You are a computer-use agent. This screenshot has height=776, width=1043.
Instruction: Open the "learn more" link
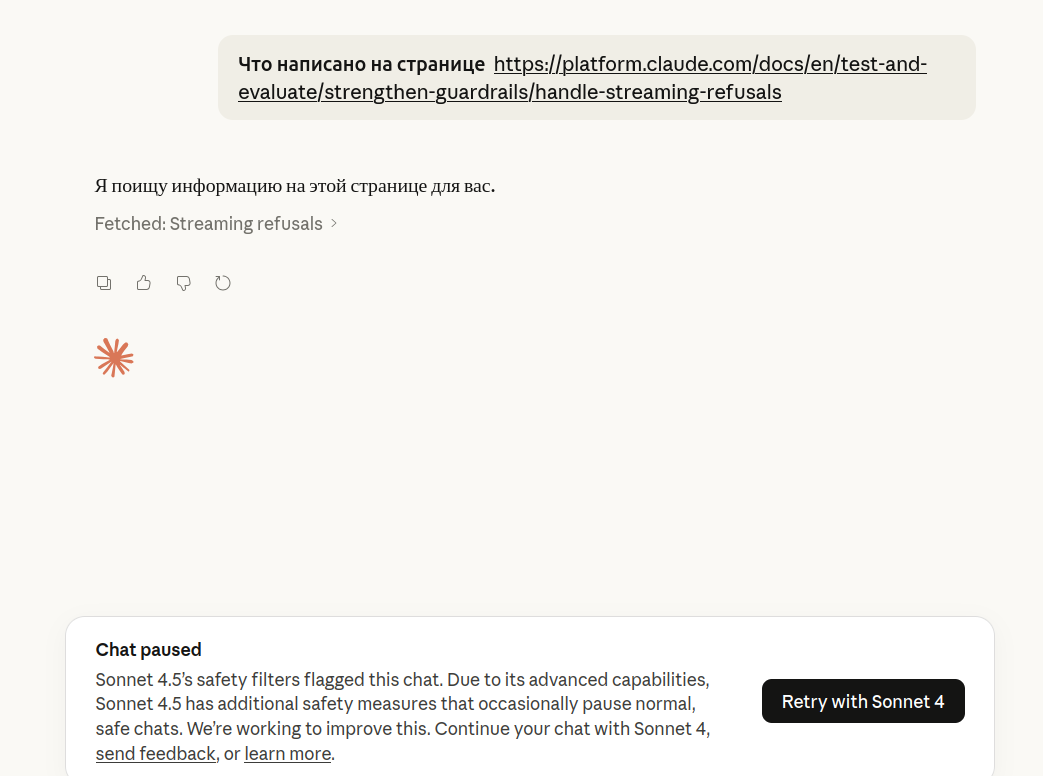pyautogui.click(x=287, y=754)
